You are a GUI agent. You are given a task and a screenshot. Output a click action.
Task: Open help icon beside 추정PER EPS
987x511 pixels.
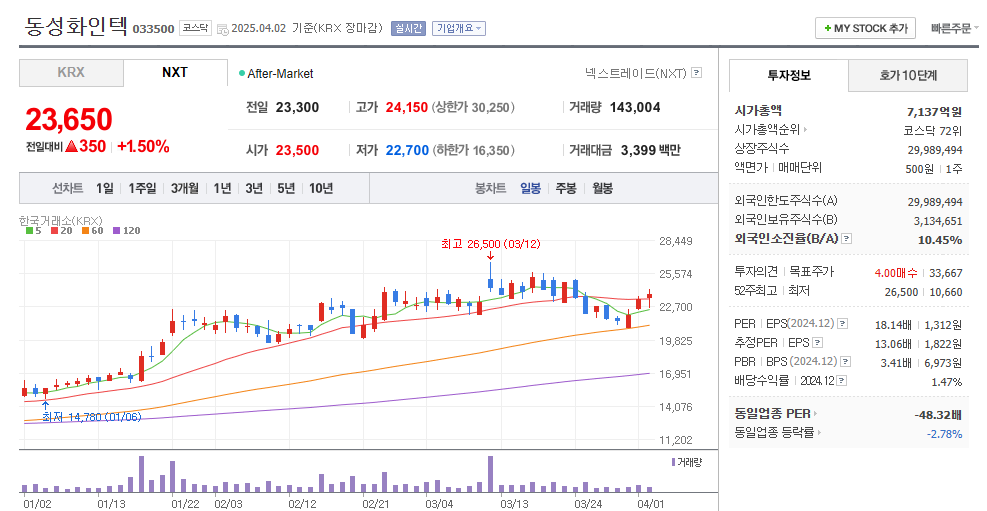818,343
